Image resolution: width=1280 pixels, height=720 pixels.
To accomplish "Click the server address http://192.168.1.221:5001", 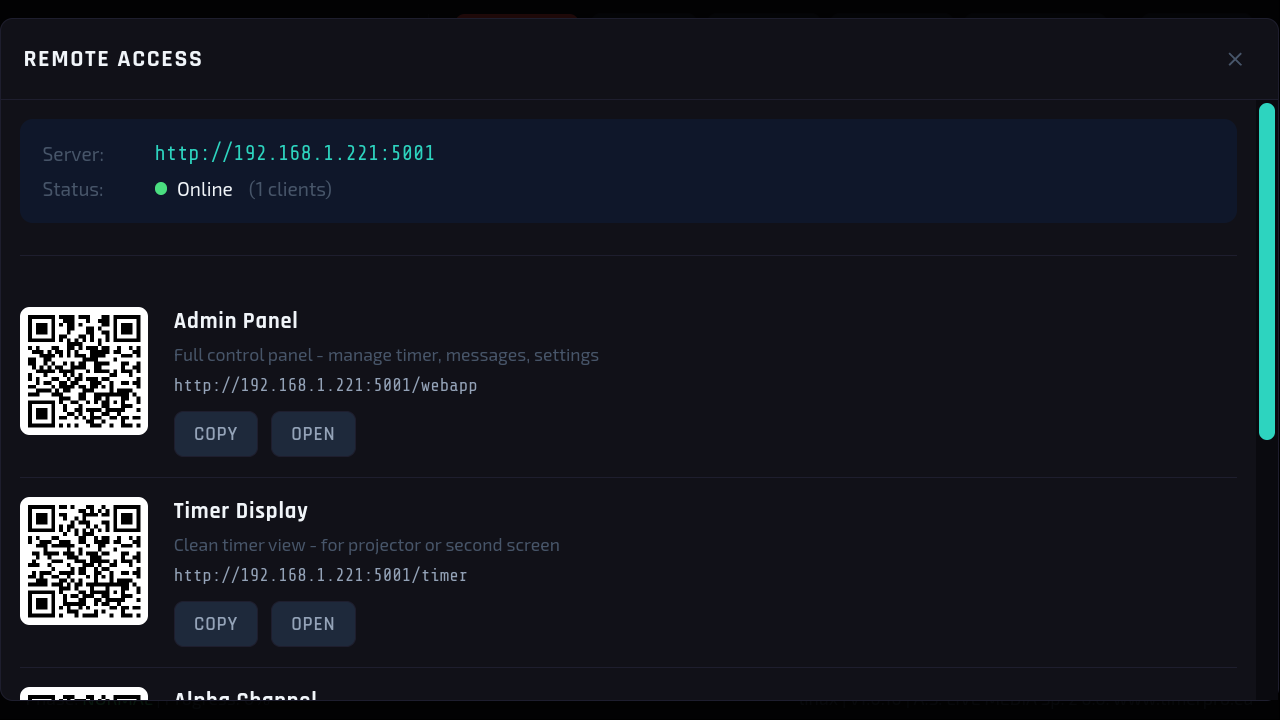I will click(295, 153).
